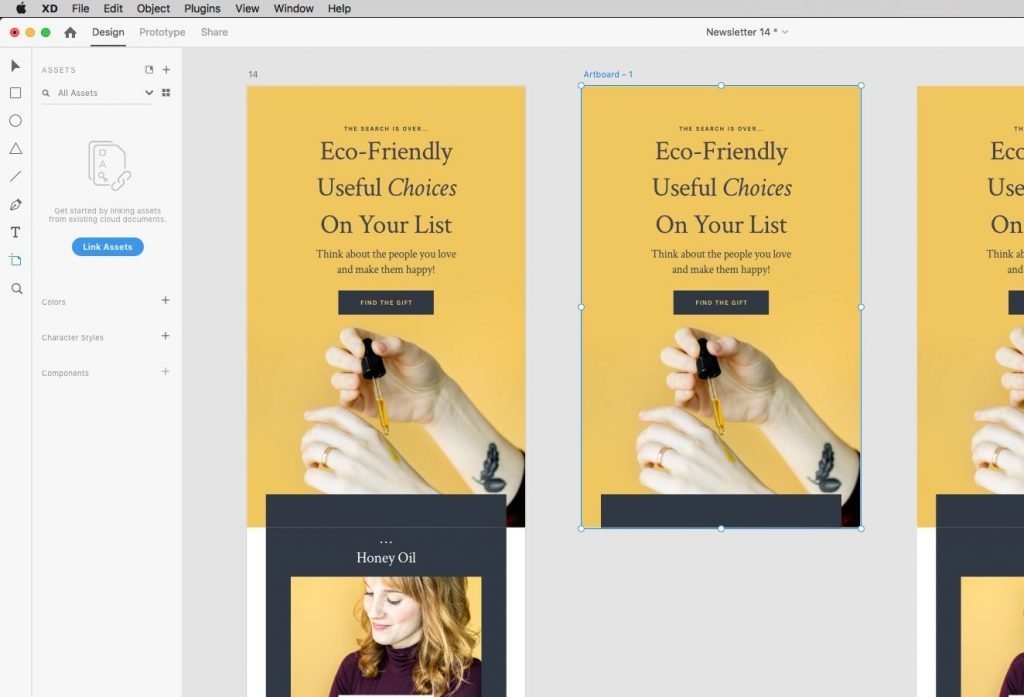The width and height of the screenshot is (1024, 697).
Task: Click the Artboard – 1 label
Action: pyautogui.click(x=608, y=75)
